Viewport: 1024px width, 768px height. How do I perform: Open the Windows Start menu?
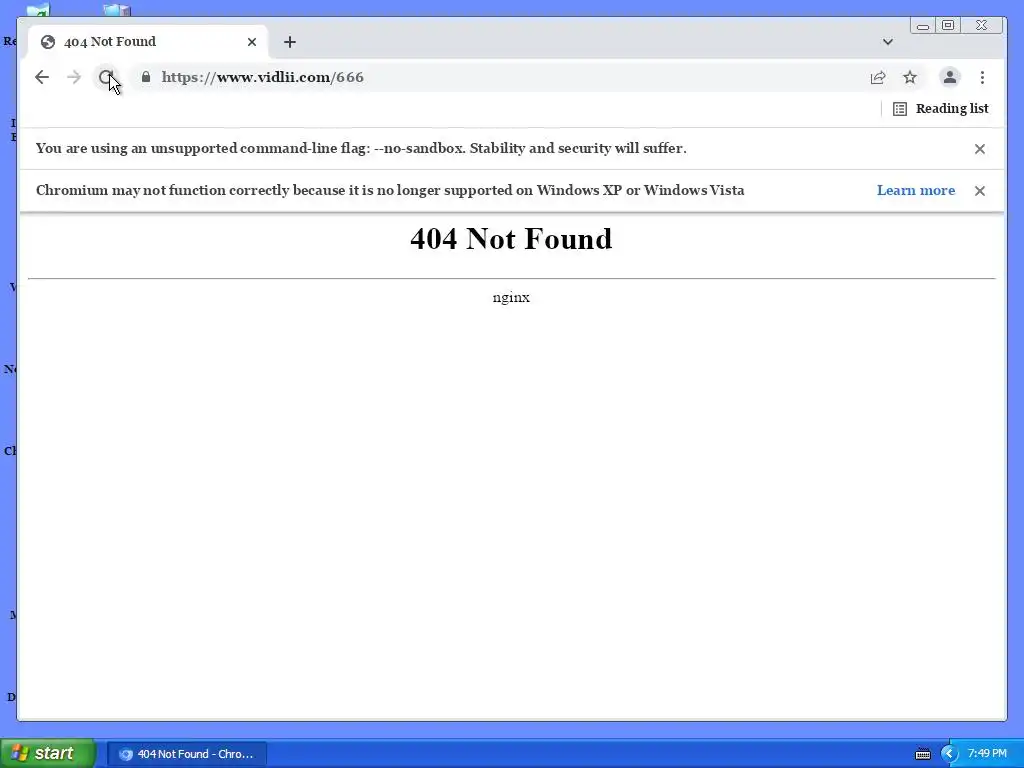[47, 754]
